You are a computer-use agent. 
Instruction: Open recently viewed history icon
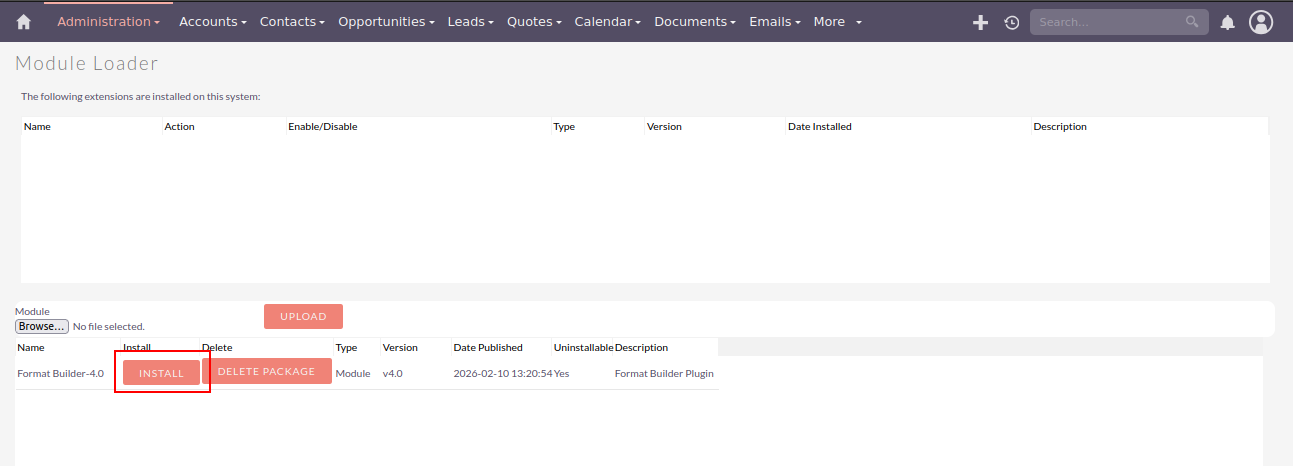pyautogui.click(x=1011, y=22)
